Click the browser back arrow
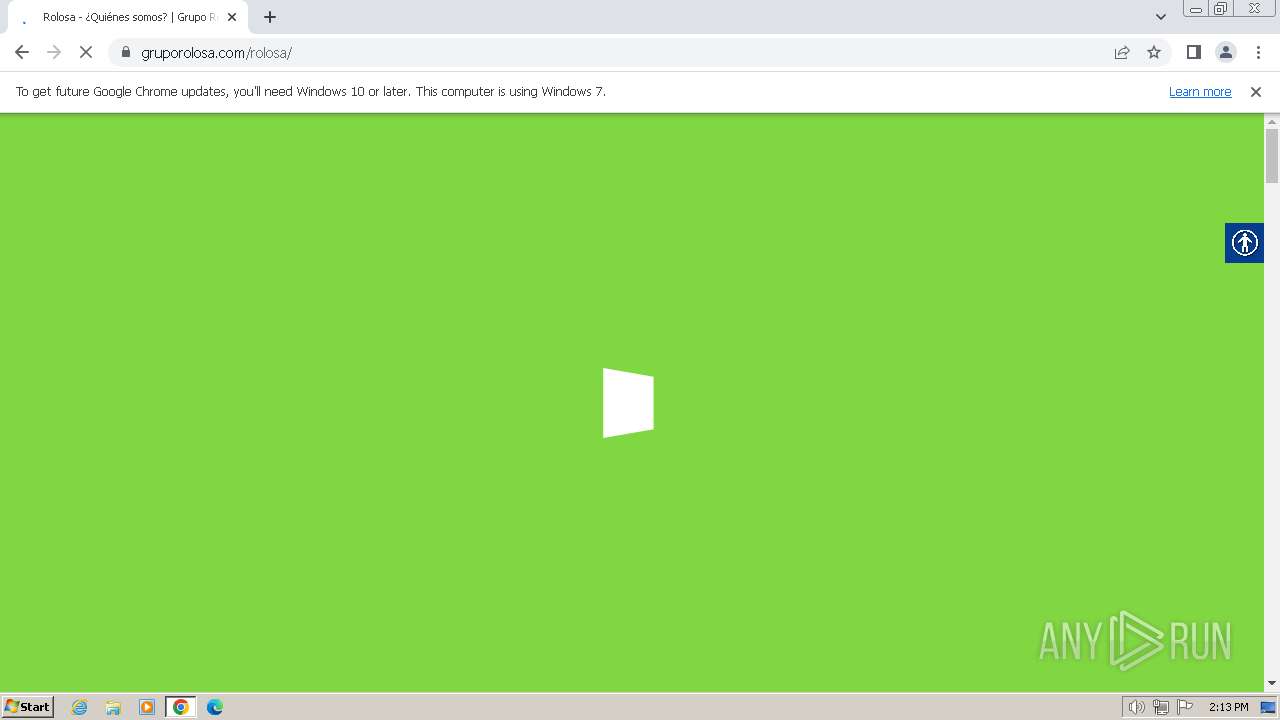Image resolution: width=1280 pixels, height=720 pixels. click(x=22, y=53)
